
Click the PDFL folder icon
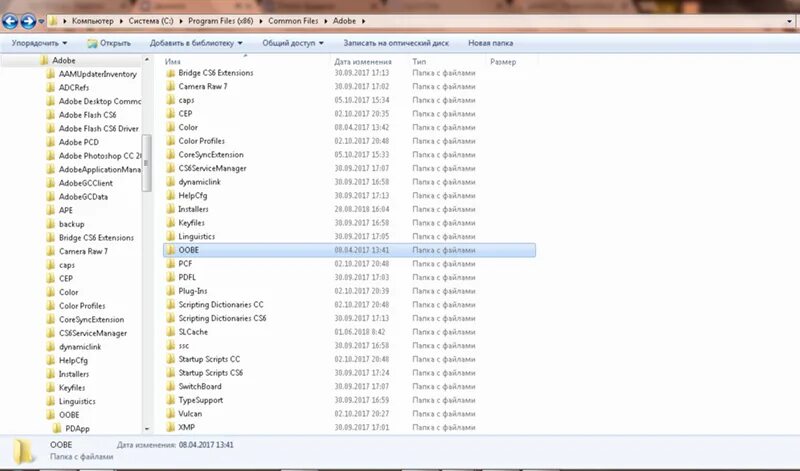[171, 277]
